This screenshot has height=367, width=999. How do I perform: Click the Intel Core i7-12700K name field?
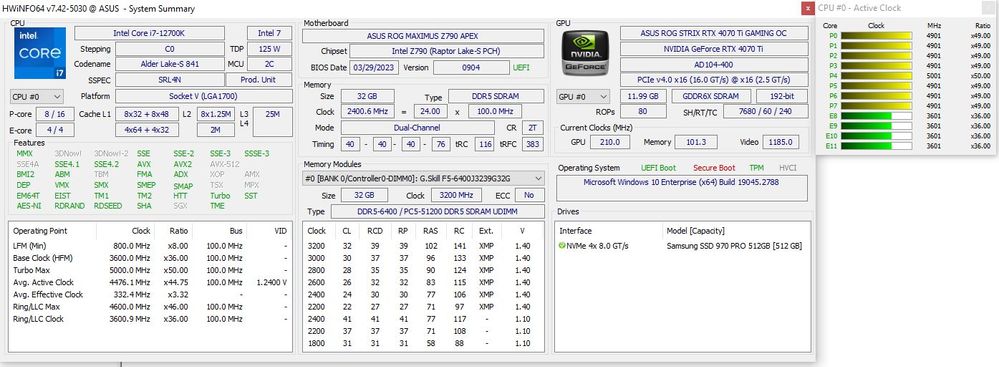(149, 33)
